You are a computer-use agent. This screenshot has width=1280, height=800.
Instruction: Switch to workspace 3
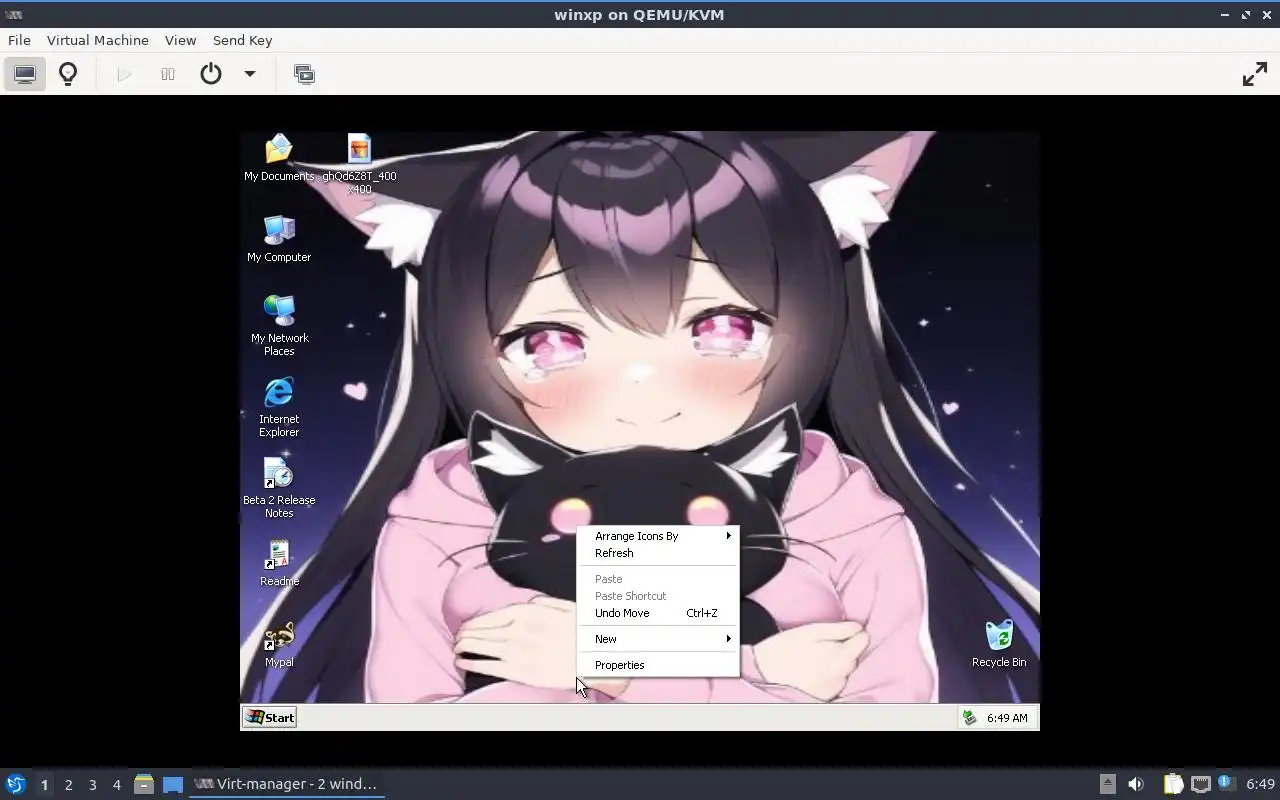coord(92,785)
